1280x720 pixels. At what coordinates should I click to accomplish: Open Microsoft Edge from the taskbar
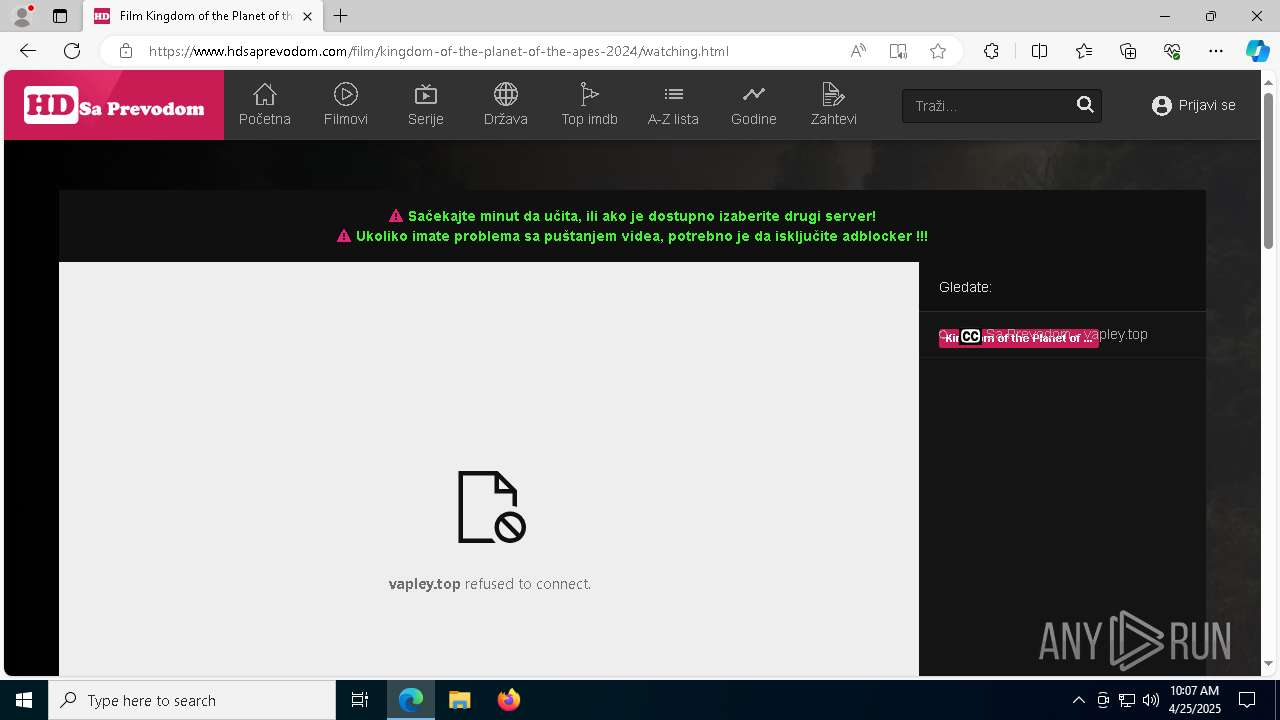point(411,700)
